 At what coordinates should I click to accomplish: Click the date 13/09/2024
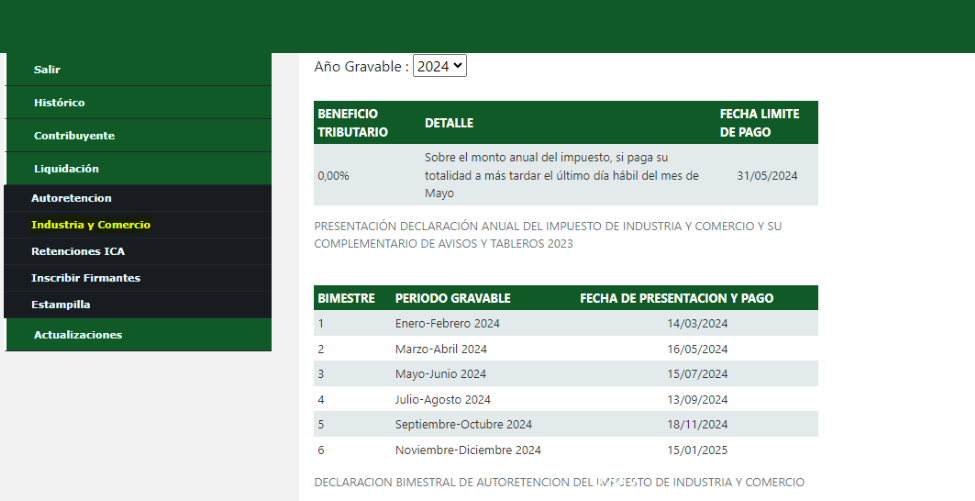click(697, 400)
